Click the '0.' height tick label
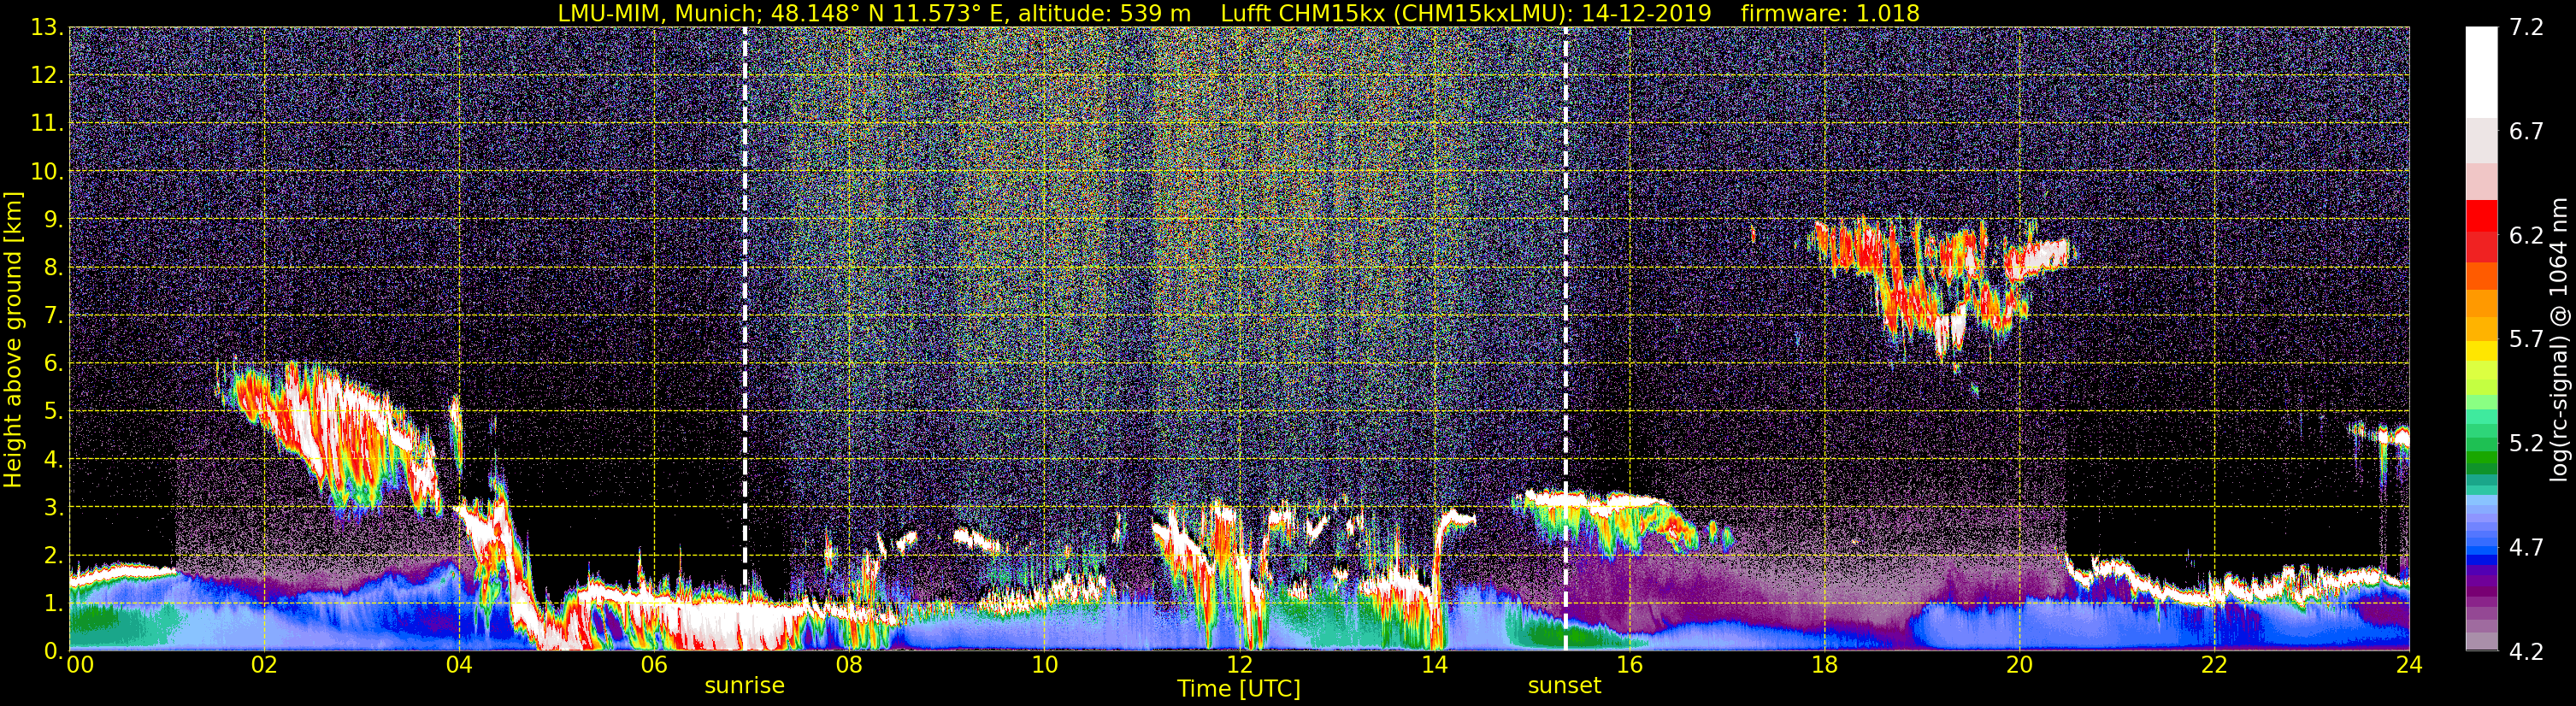 (53, 650)
